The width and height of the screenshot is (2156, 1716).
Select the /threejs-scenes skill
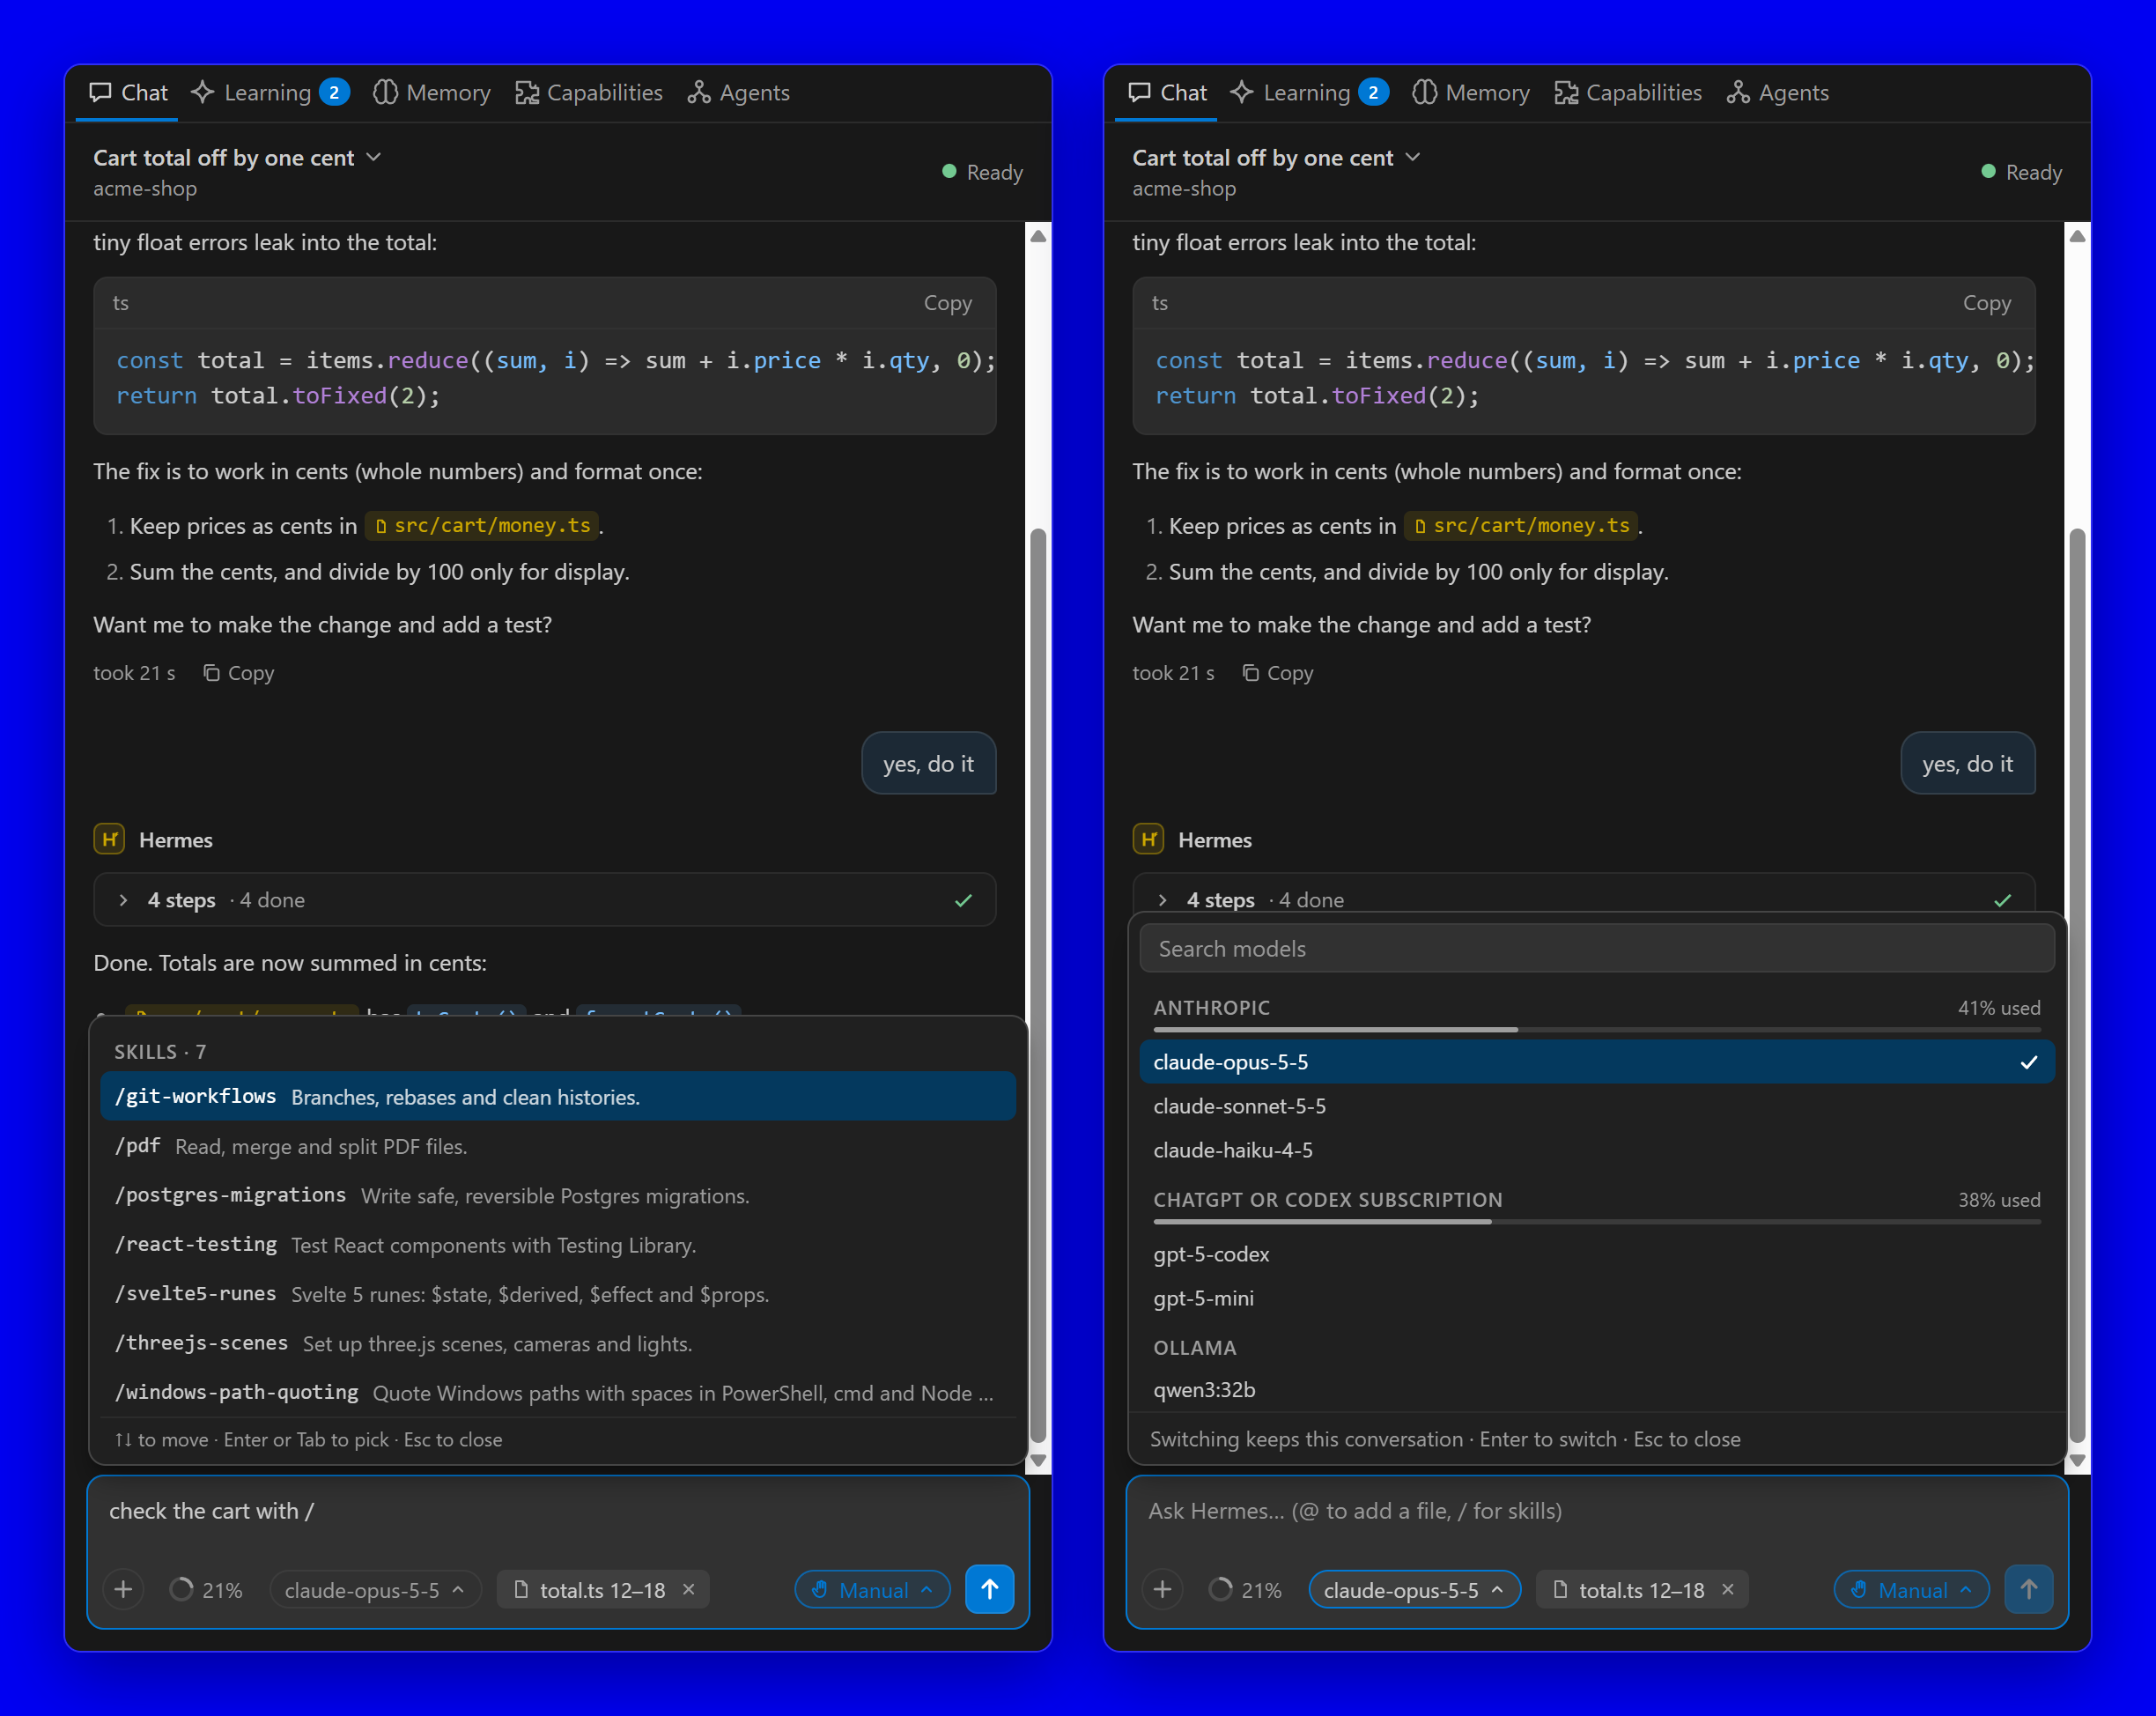[558, 1343]
